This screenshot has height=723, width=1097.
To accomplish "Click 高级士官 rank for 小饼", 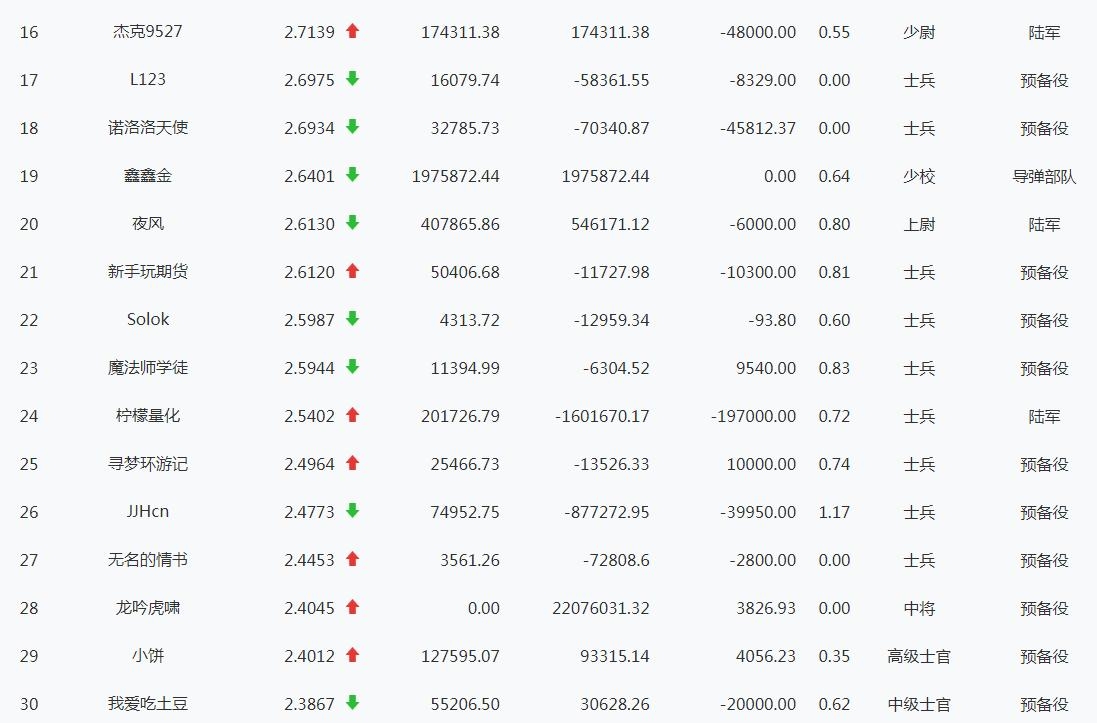I will 919,656.
